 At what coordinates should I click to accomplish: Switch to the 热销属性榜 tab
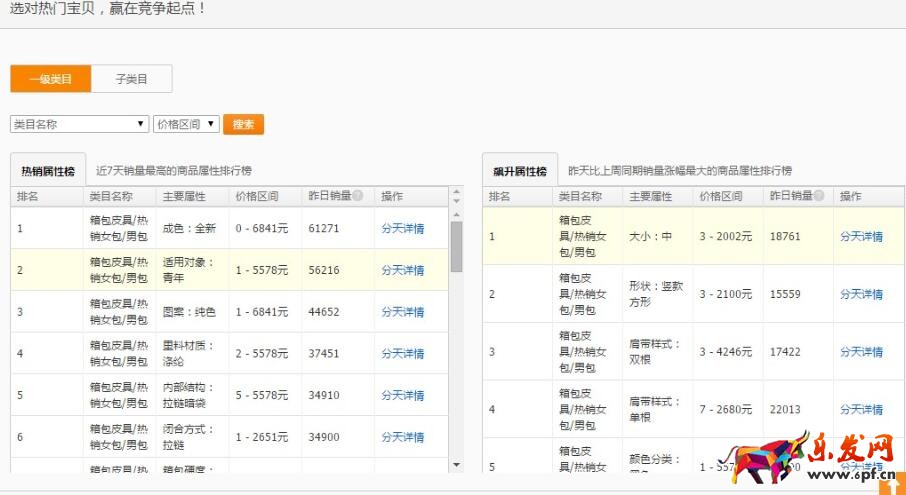pyautogui.click(x=48, y=171)
